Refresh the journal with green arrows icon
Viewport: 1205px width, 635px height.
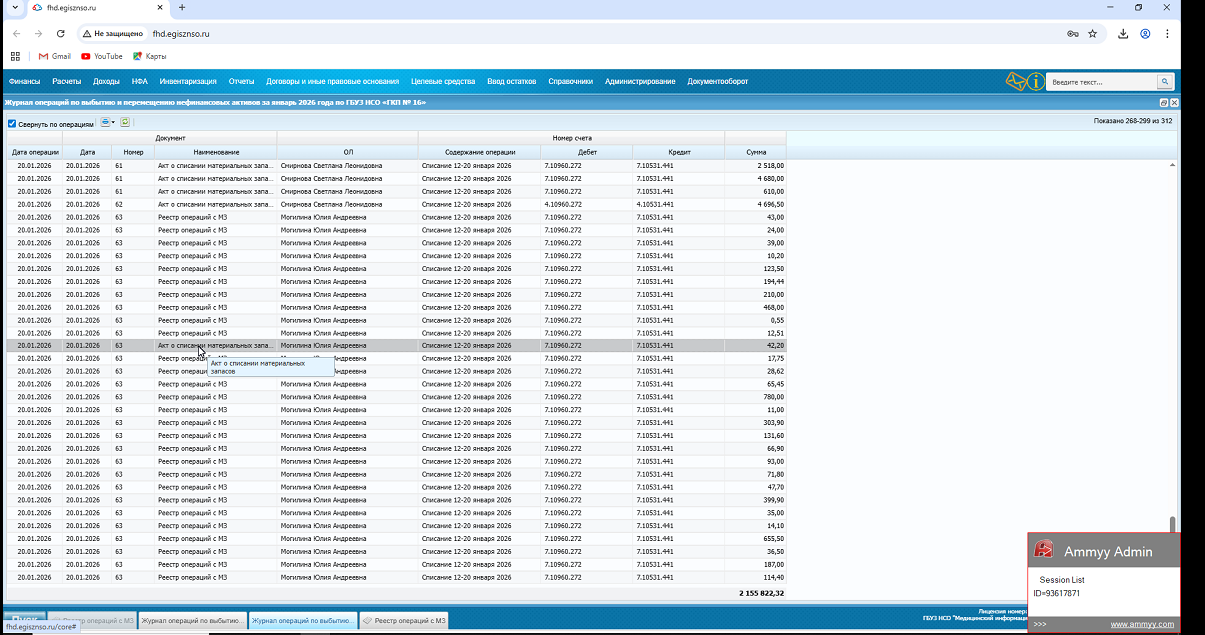(x=125, y=123)
